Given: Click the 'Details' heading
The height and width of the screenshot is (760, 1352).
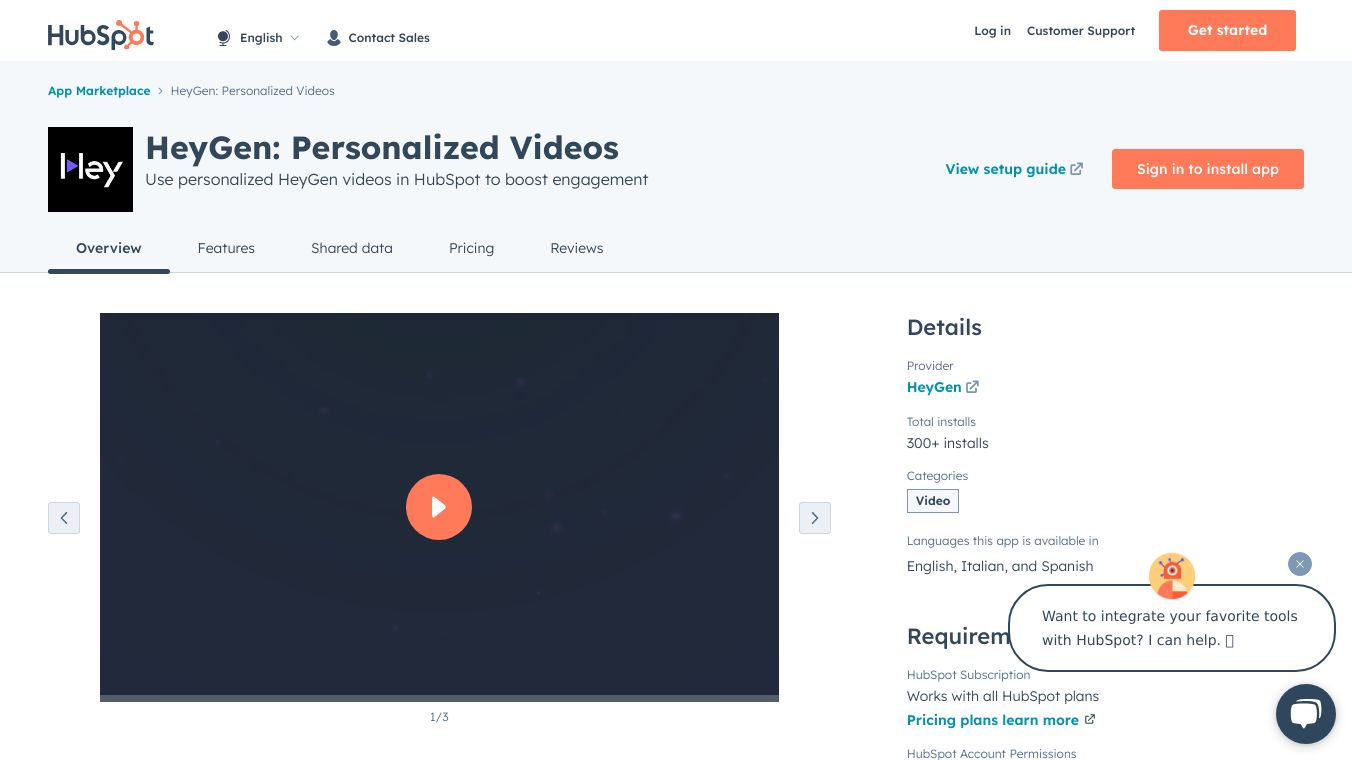Looking at the screenshot, I should [x=944, y=327].
